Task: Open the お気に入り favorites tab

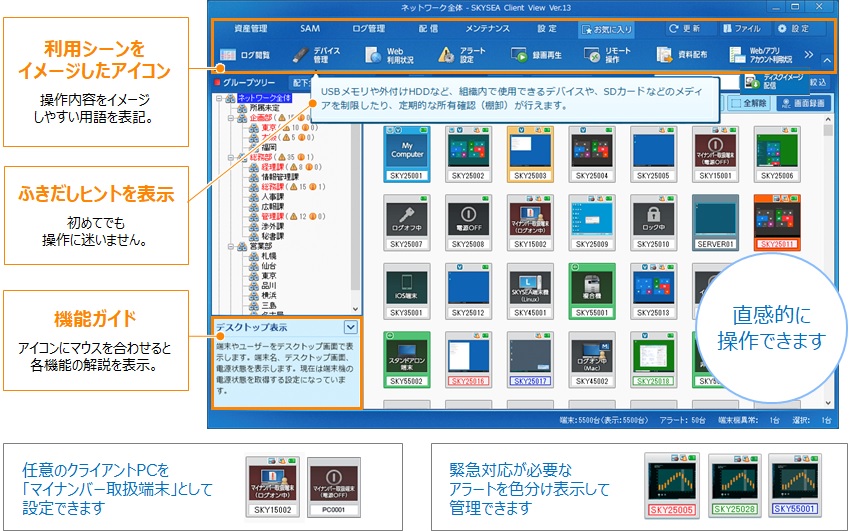Action: 606,30
